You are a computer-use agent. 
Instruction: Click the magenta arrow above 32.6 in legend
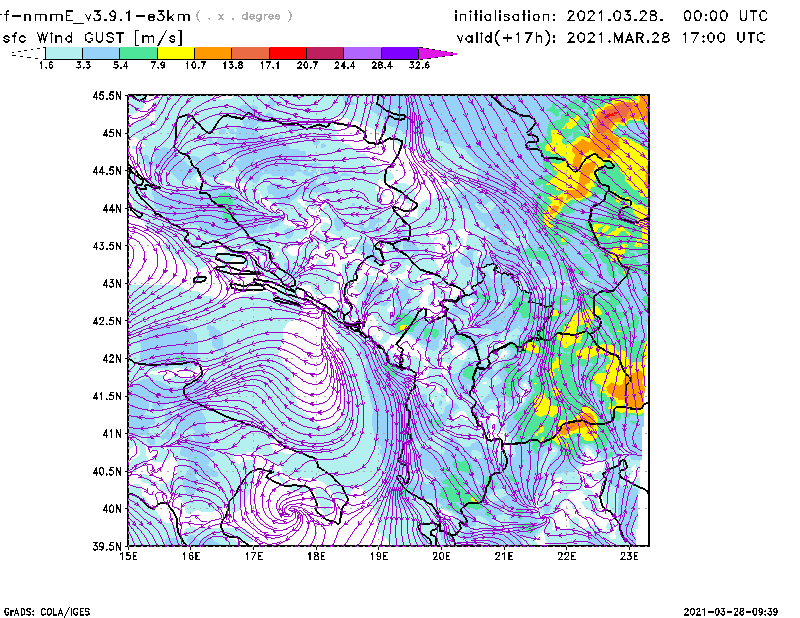[x=437, y=53]
